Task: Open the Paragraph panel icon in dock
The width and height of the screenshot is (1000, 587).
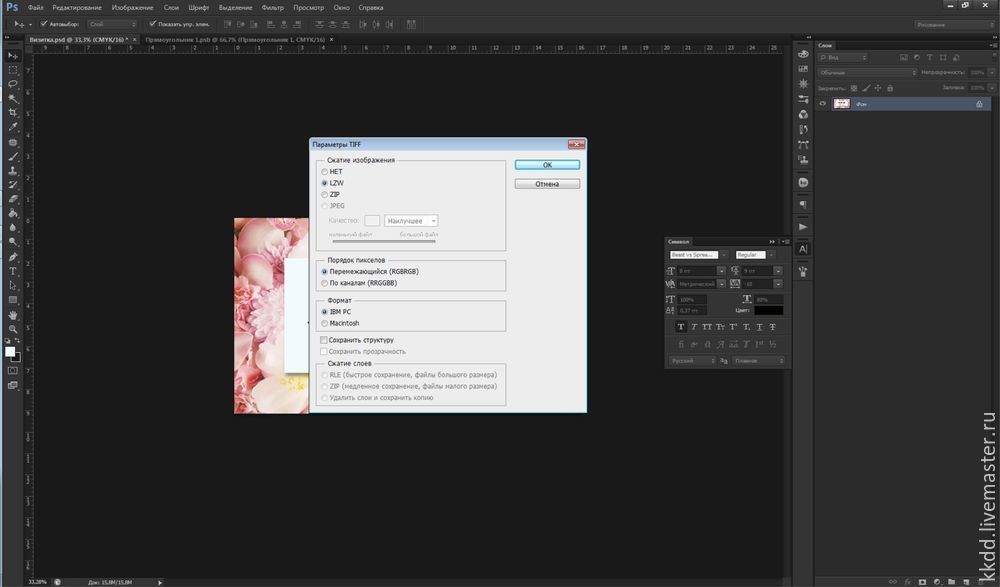Action: click(803, 204)
